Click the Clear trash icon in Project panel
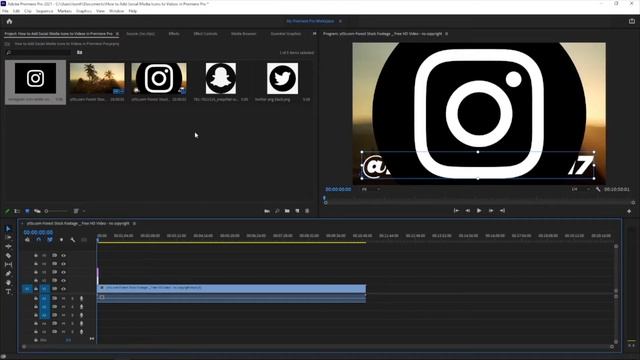 (307, 211)
